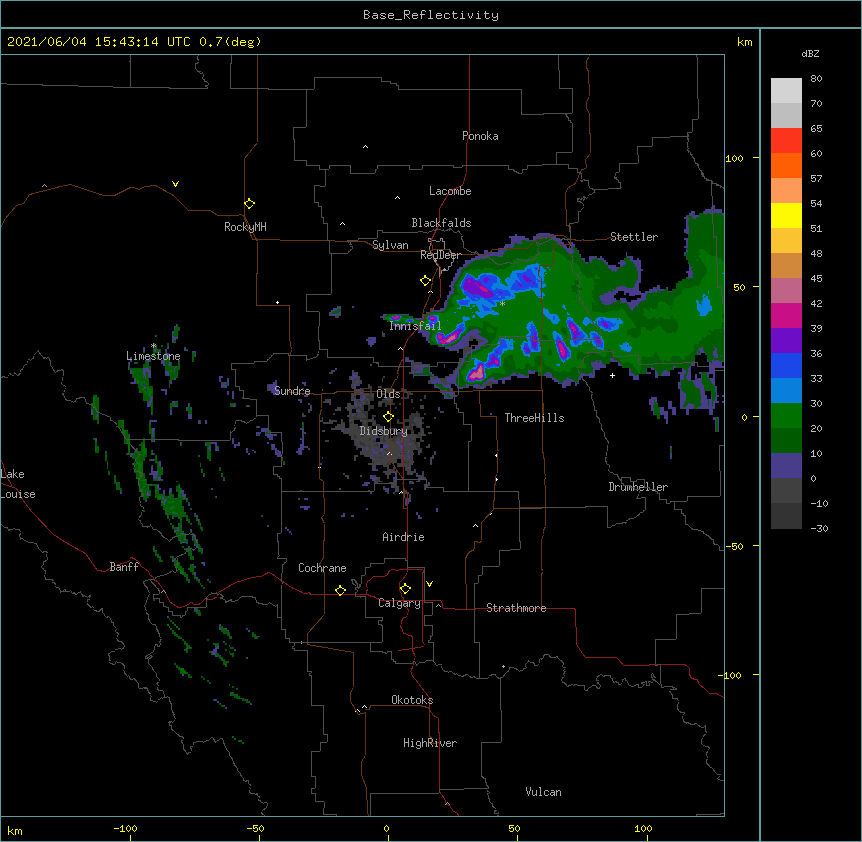The width and height of the screenshot is (862, 842).
Task: Click the Innisfail city label
Action: tap(415, 326)
